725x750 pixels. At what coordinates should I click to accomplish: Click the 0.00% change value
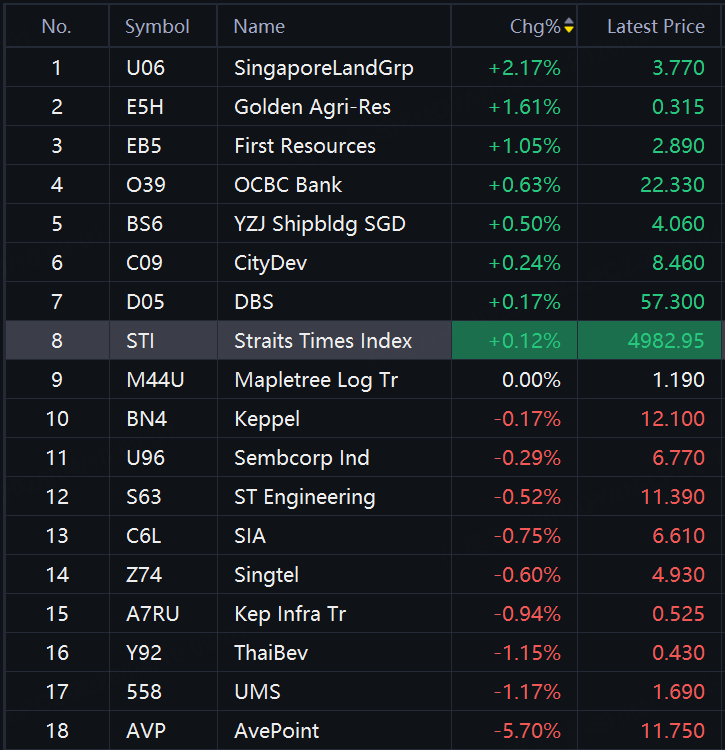click(531, 380)
